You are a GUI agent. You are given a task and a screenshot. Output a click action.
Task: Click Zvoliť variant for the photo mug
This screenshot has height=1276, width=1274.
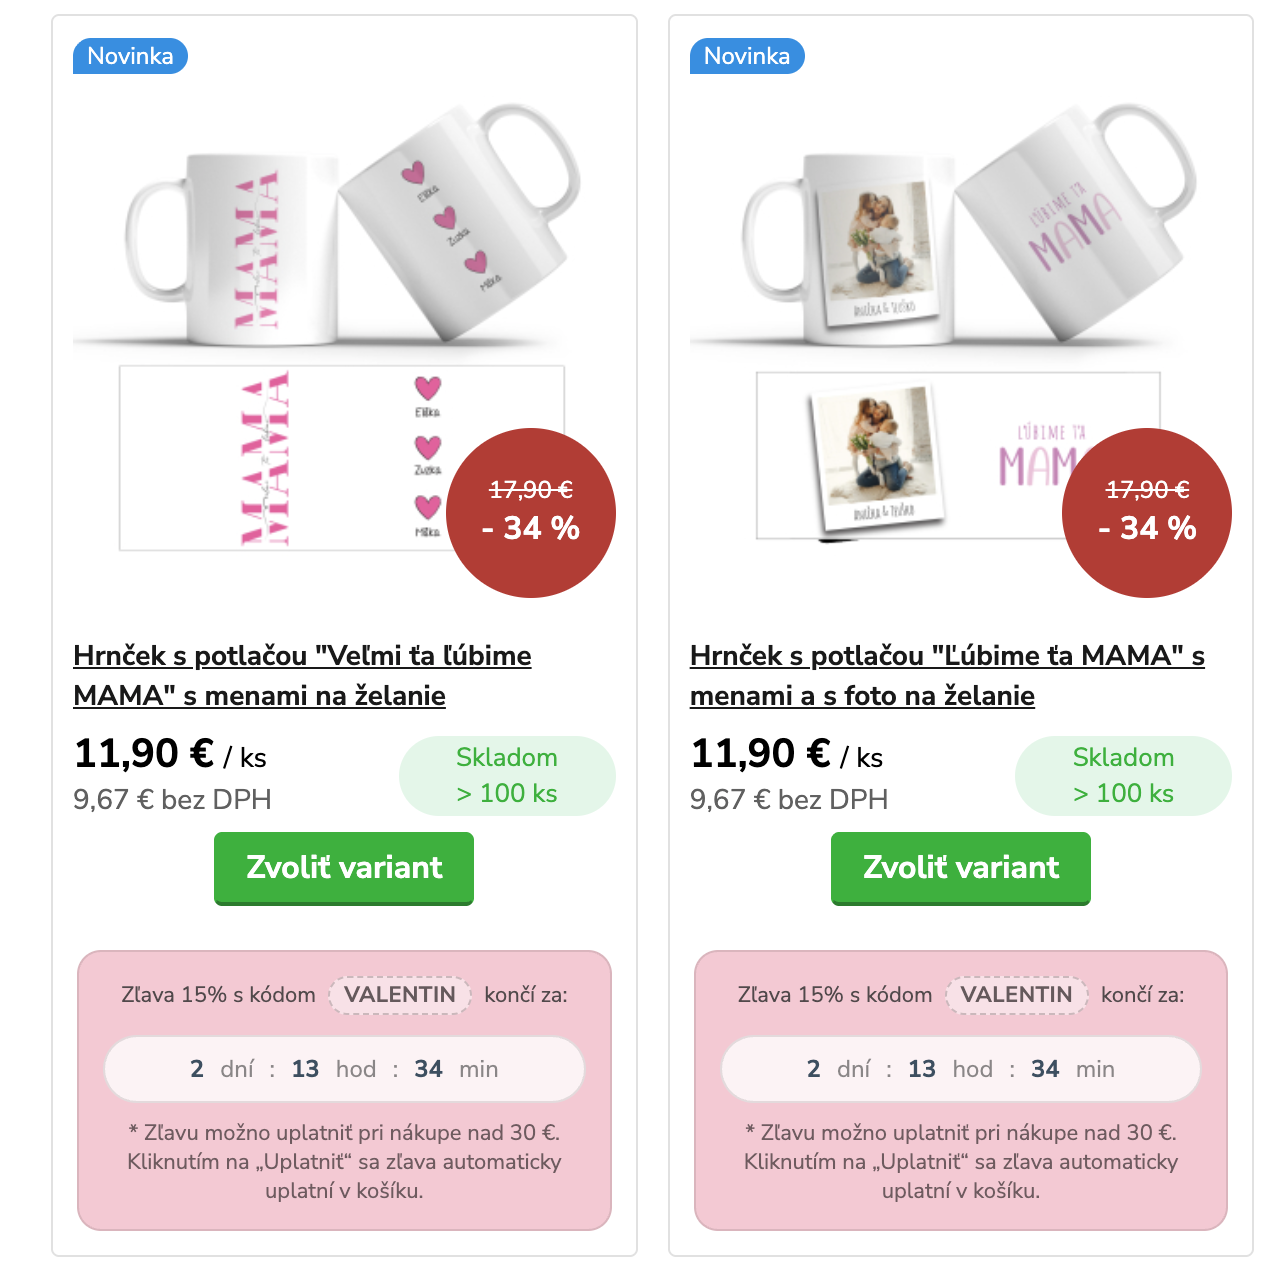[x=961, y=868]
